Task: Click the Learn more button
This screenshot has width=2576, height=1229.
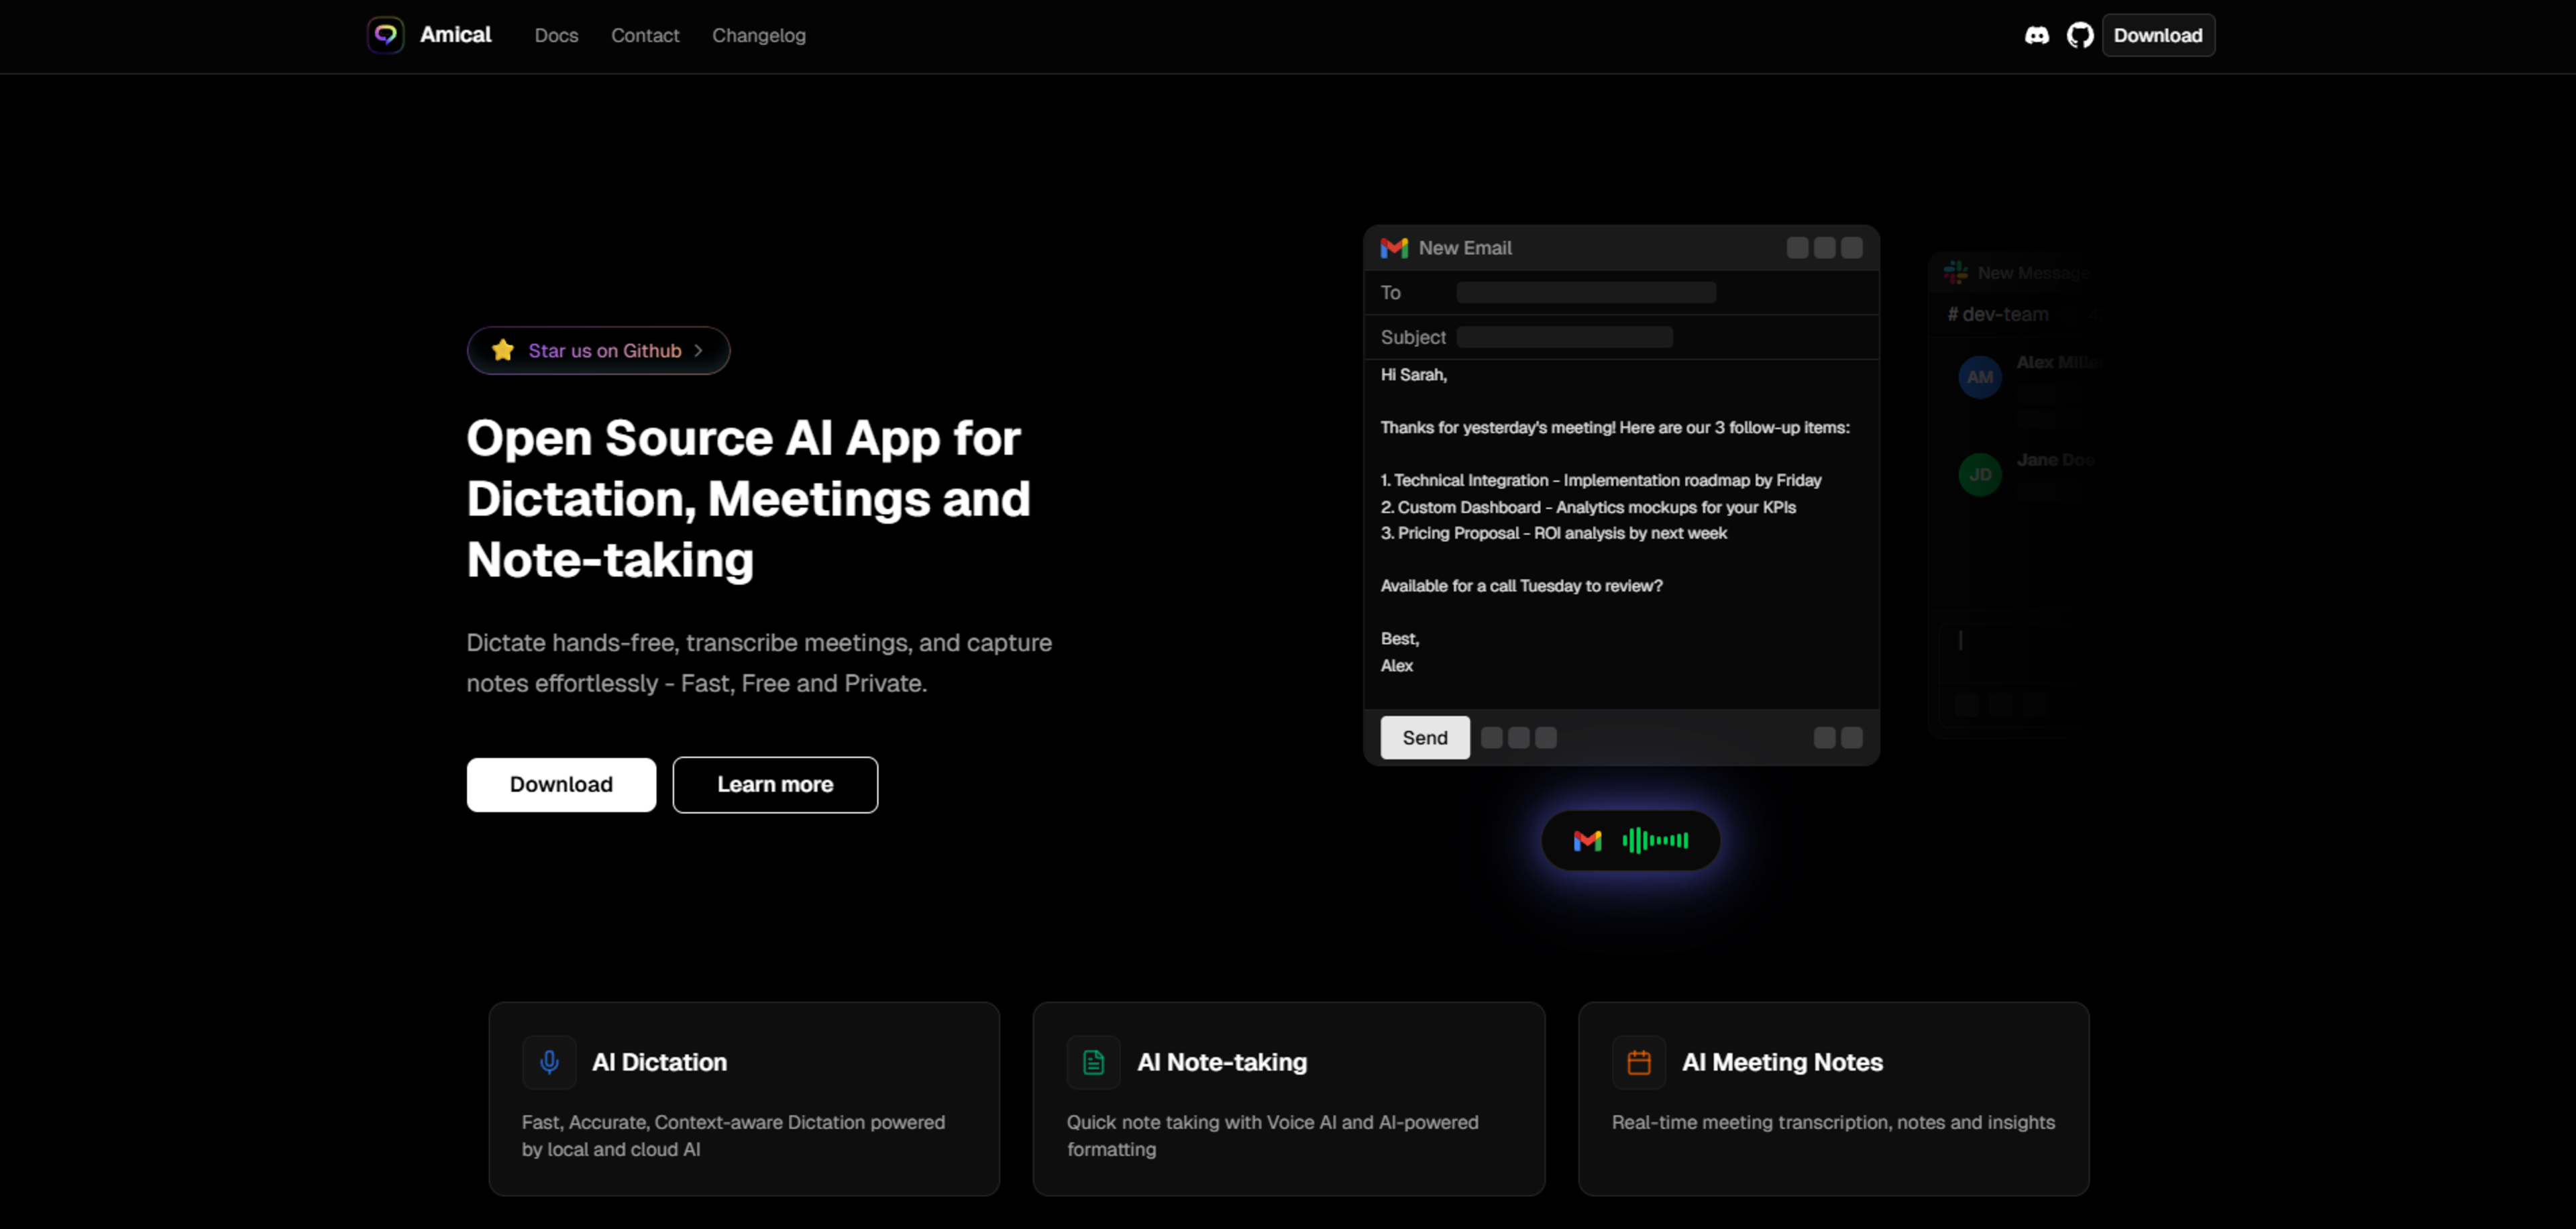Action: 775,785
